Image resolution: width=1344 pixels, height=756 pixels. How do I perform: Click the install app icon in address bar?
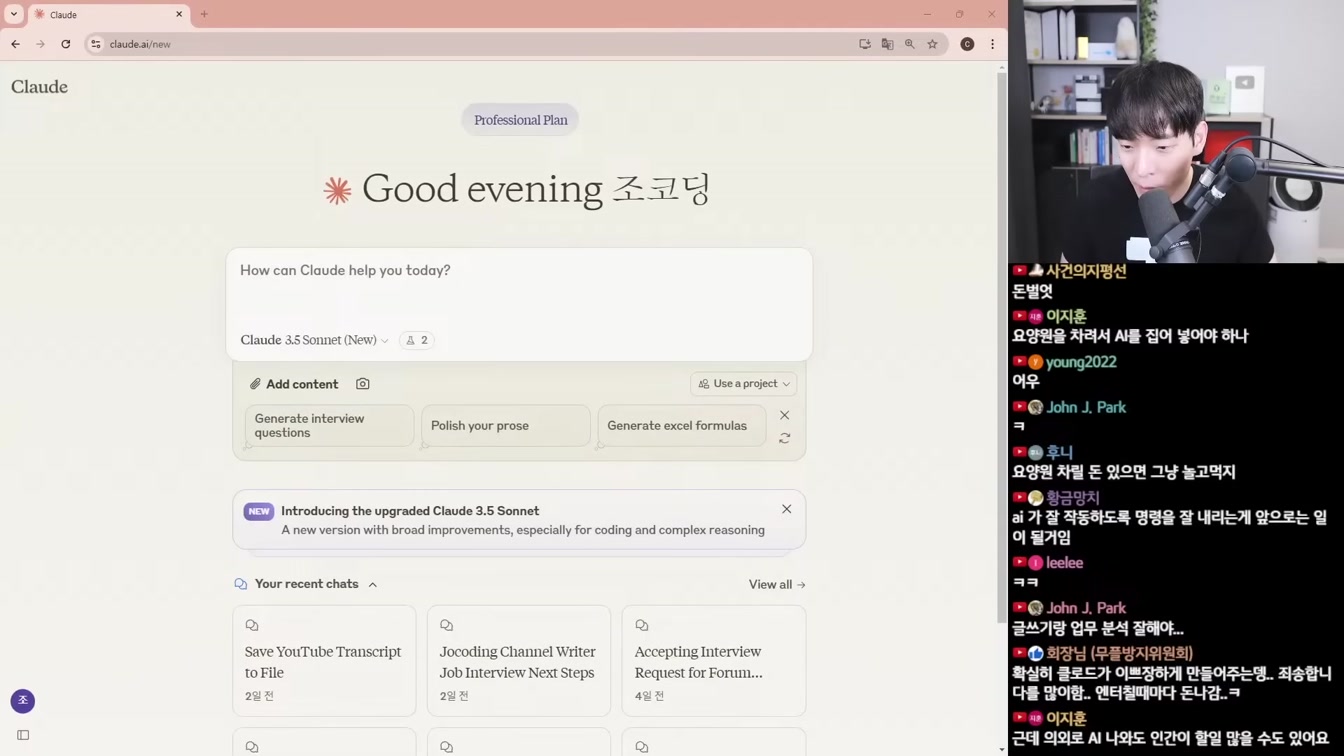(865, 44)
